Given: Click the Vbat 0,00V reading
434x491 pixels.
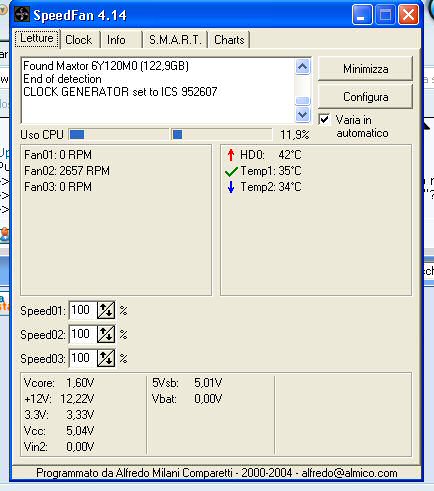Looking at the screenshot, I should point(187,399).
